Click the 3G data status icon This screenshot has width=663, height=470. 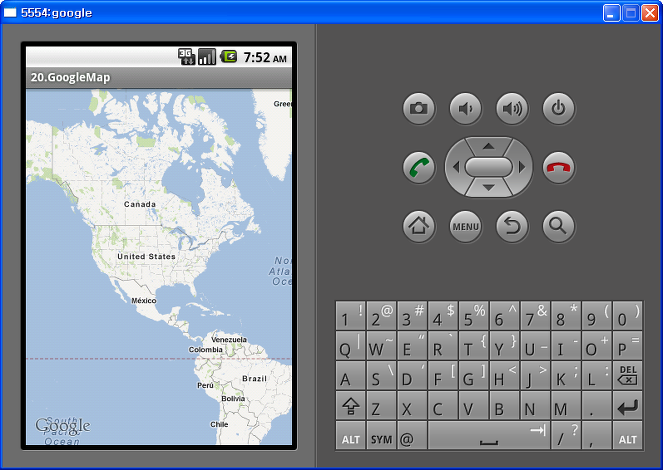point(186,57)
